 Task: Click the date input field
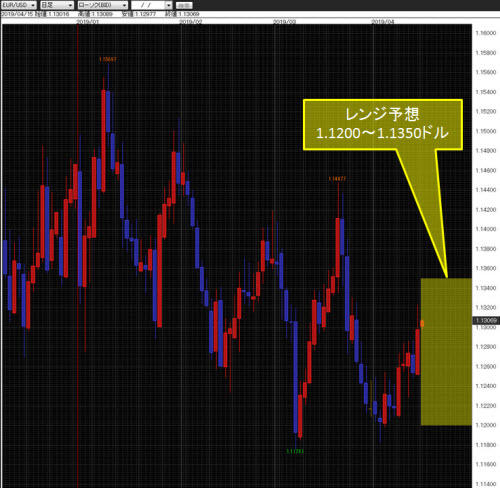coord(148,5)
